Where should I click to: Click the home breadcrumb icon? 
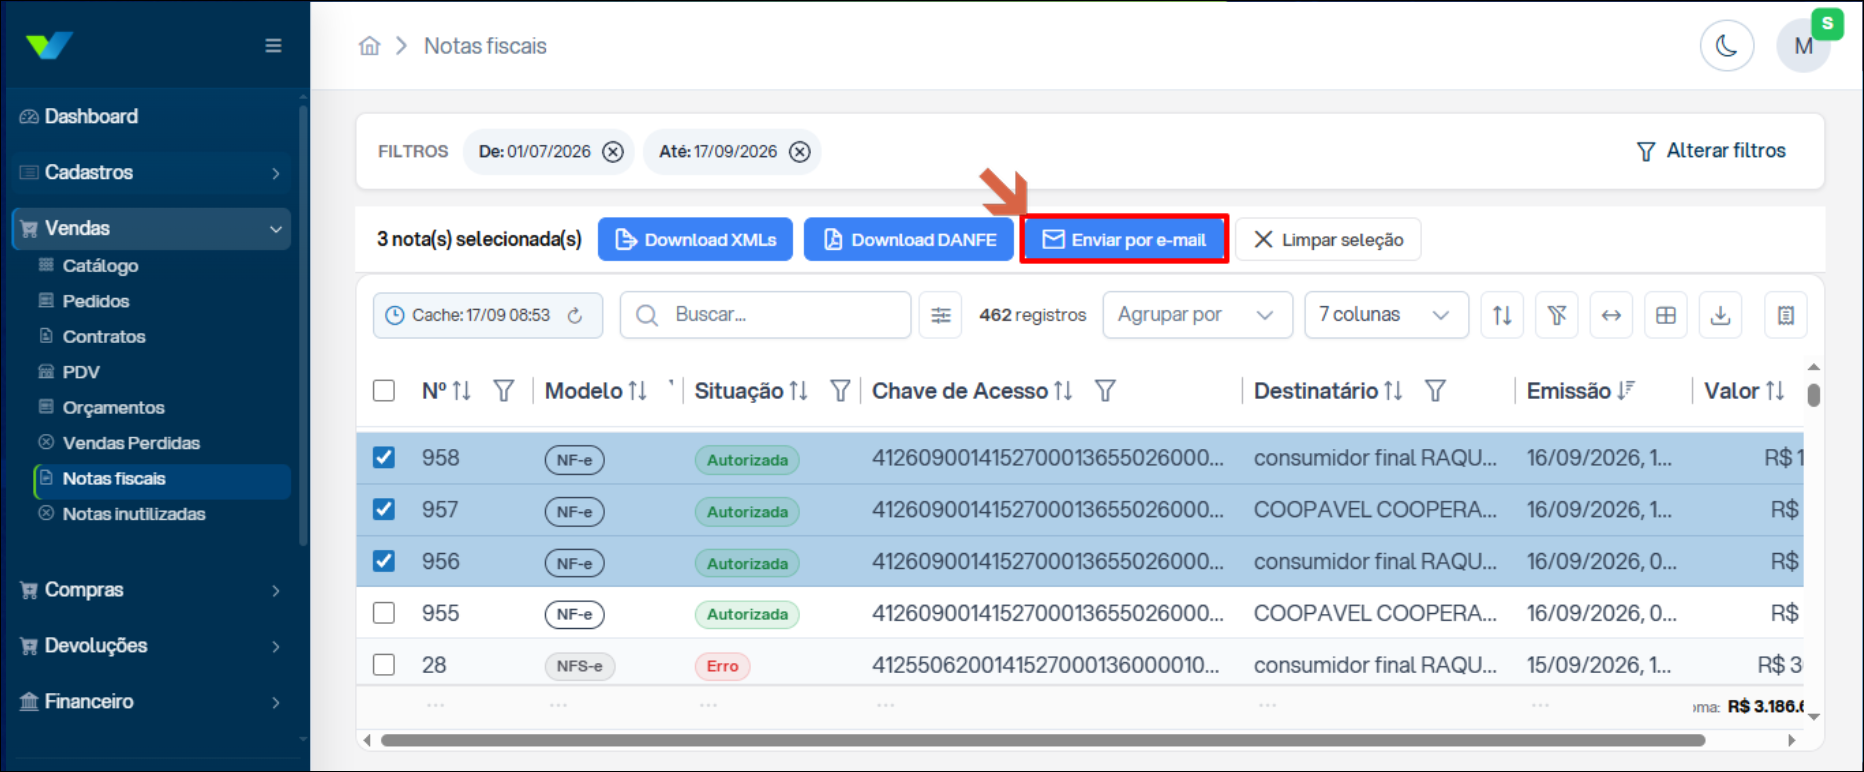click(x=370, y=46)
